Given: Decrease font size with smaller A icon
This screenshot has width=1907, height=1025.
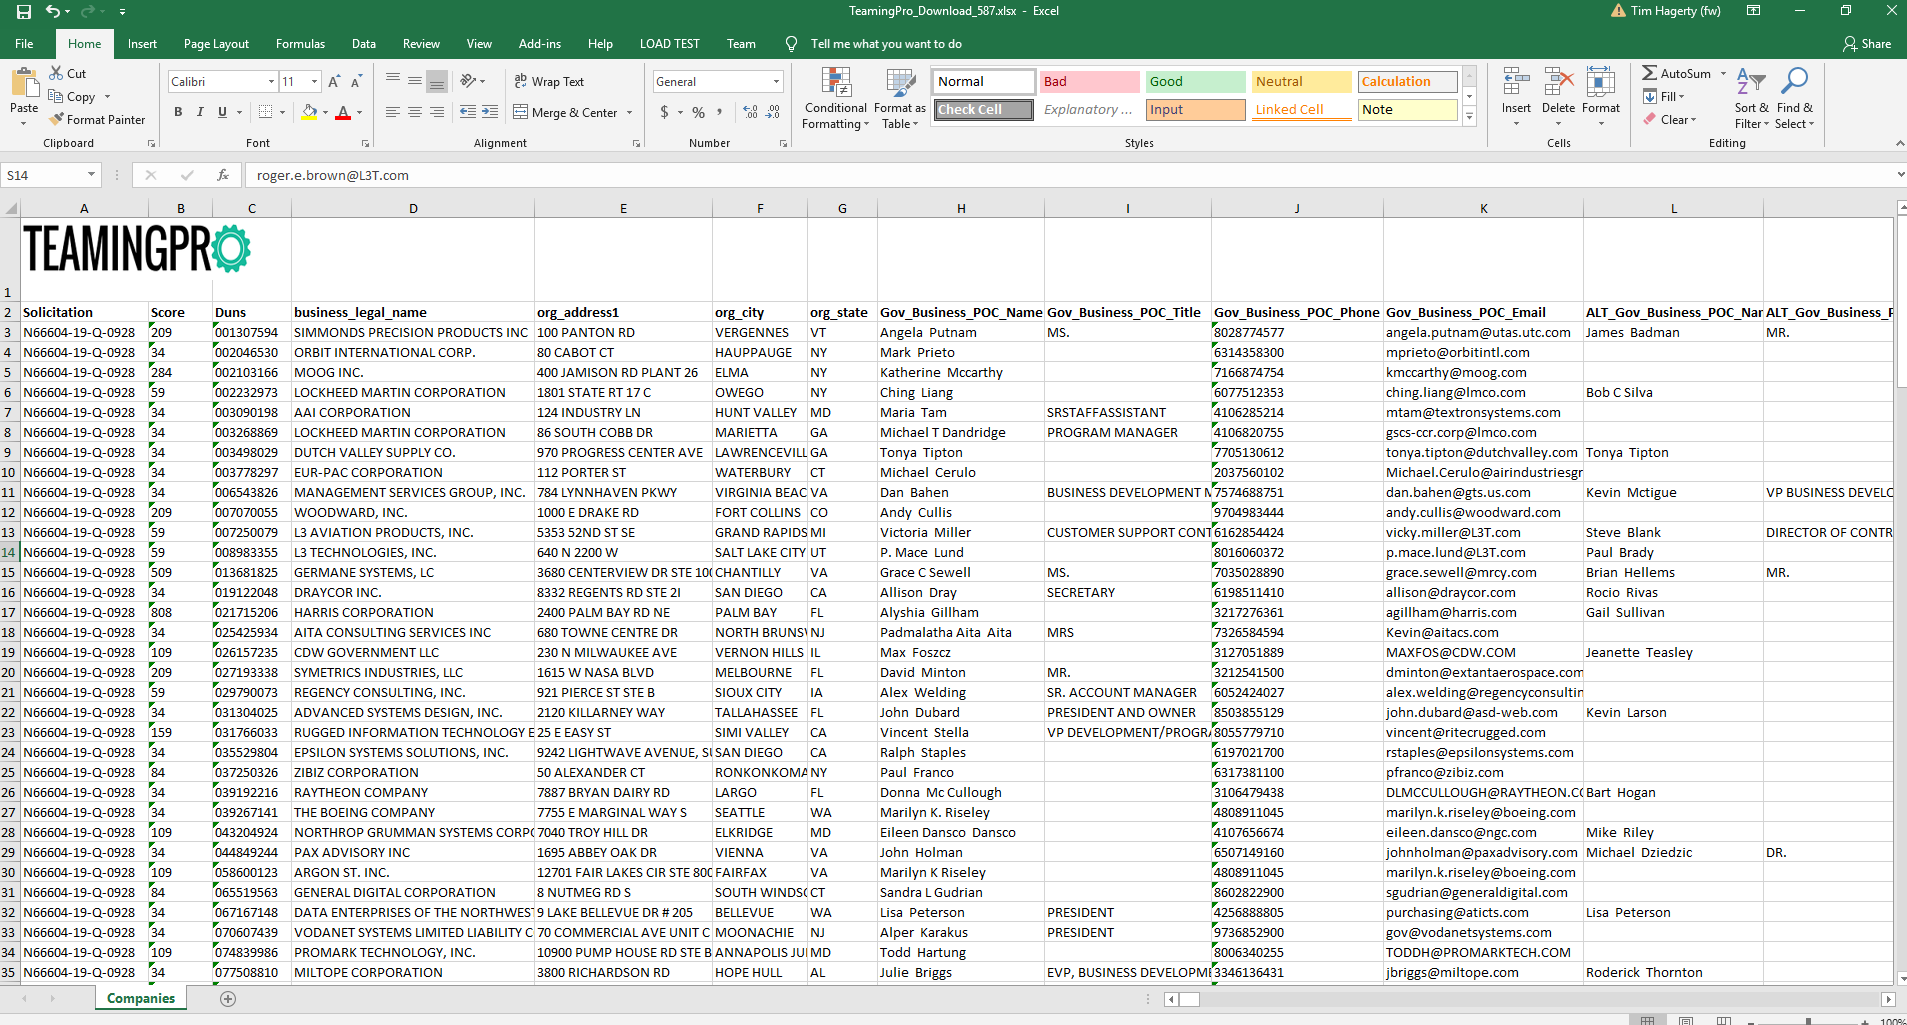Looking at the screenshot, I should (x=356, y=81).
